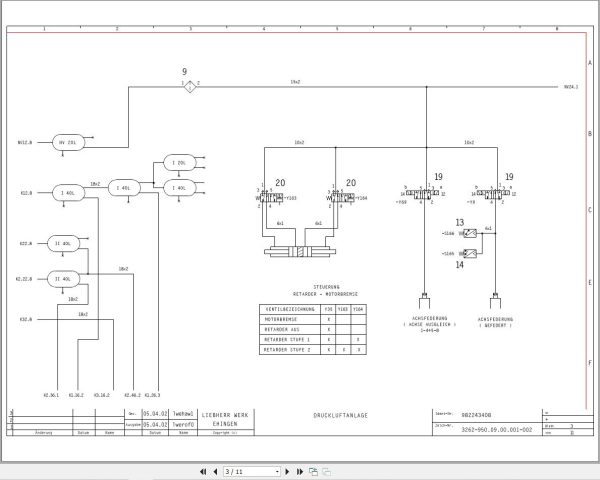Click the 'RETARDER AUS' table row label
The height and width of the screenshot is (480, 600).
point(282,330)
